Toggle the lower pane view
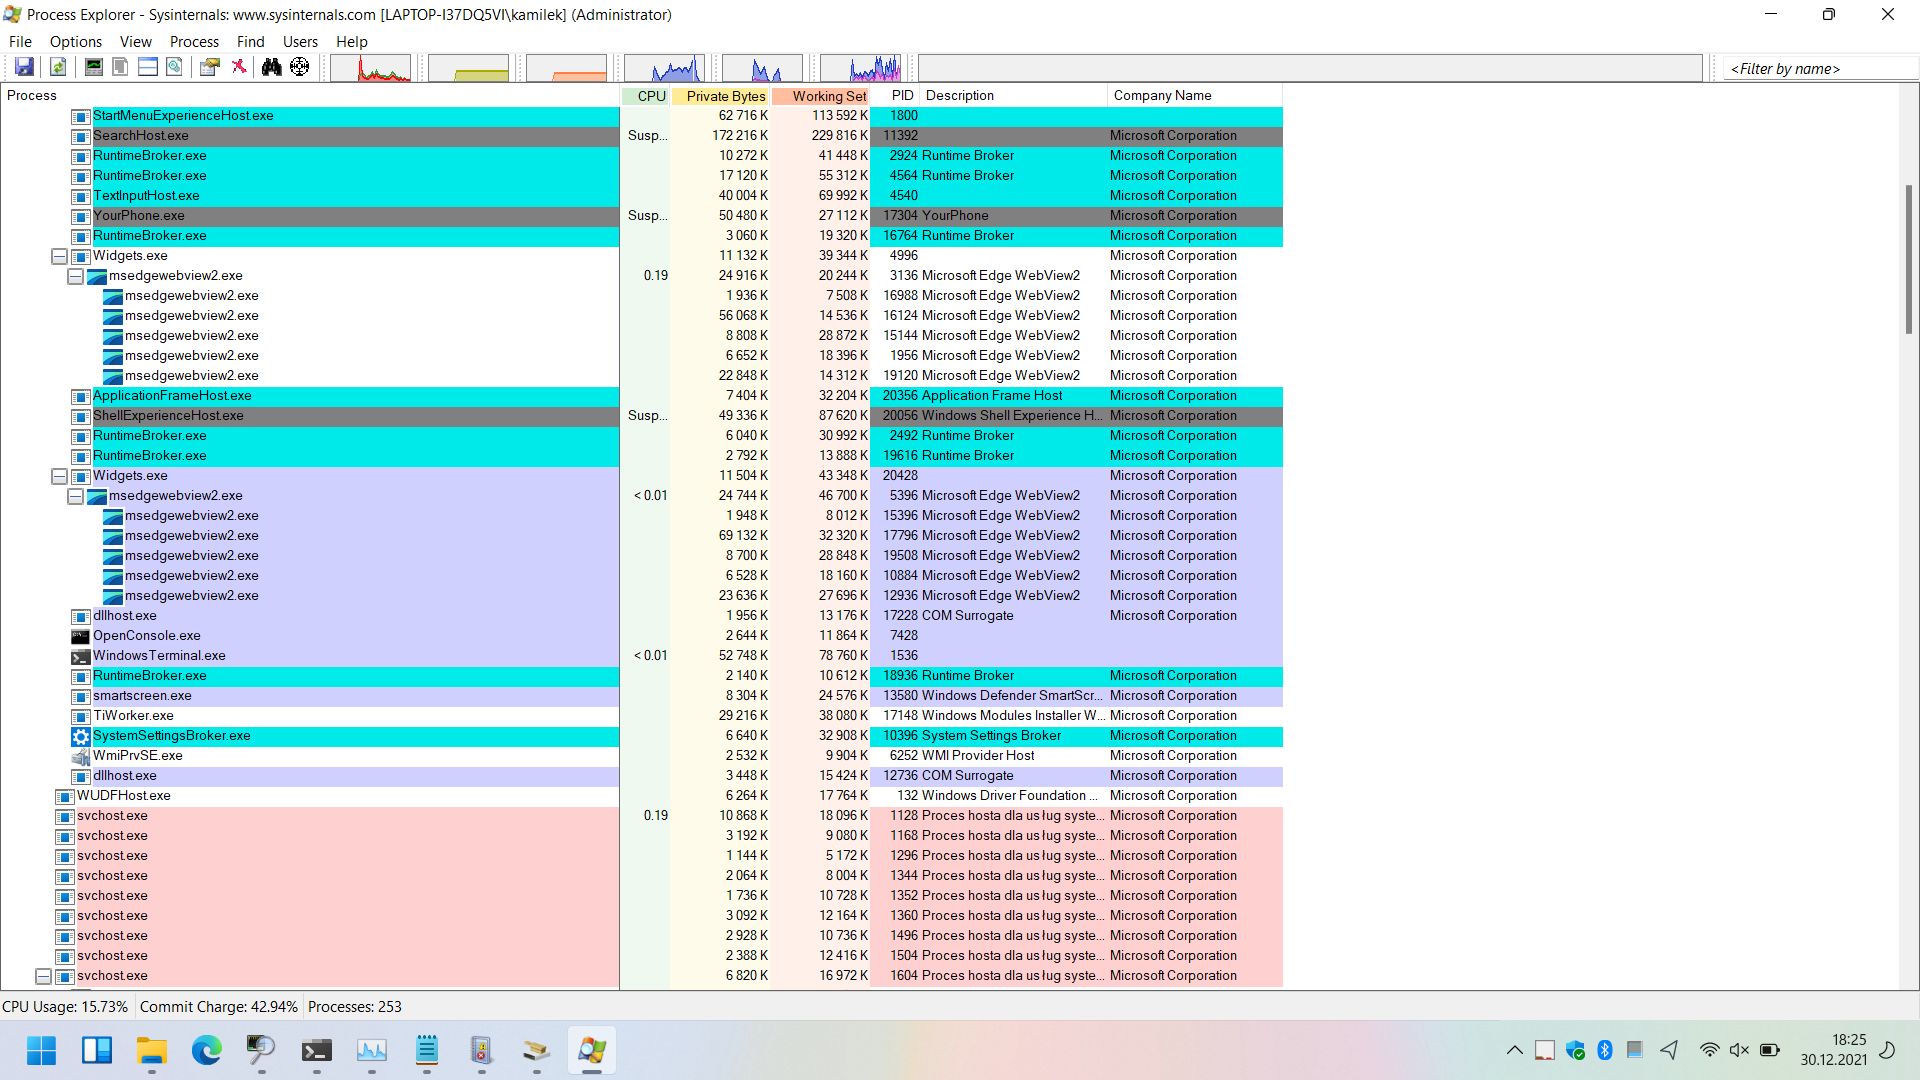 (147, 67)
